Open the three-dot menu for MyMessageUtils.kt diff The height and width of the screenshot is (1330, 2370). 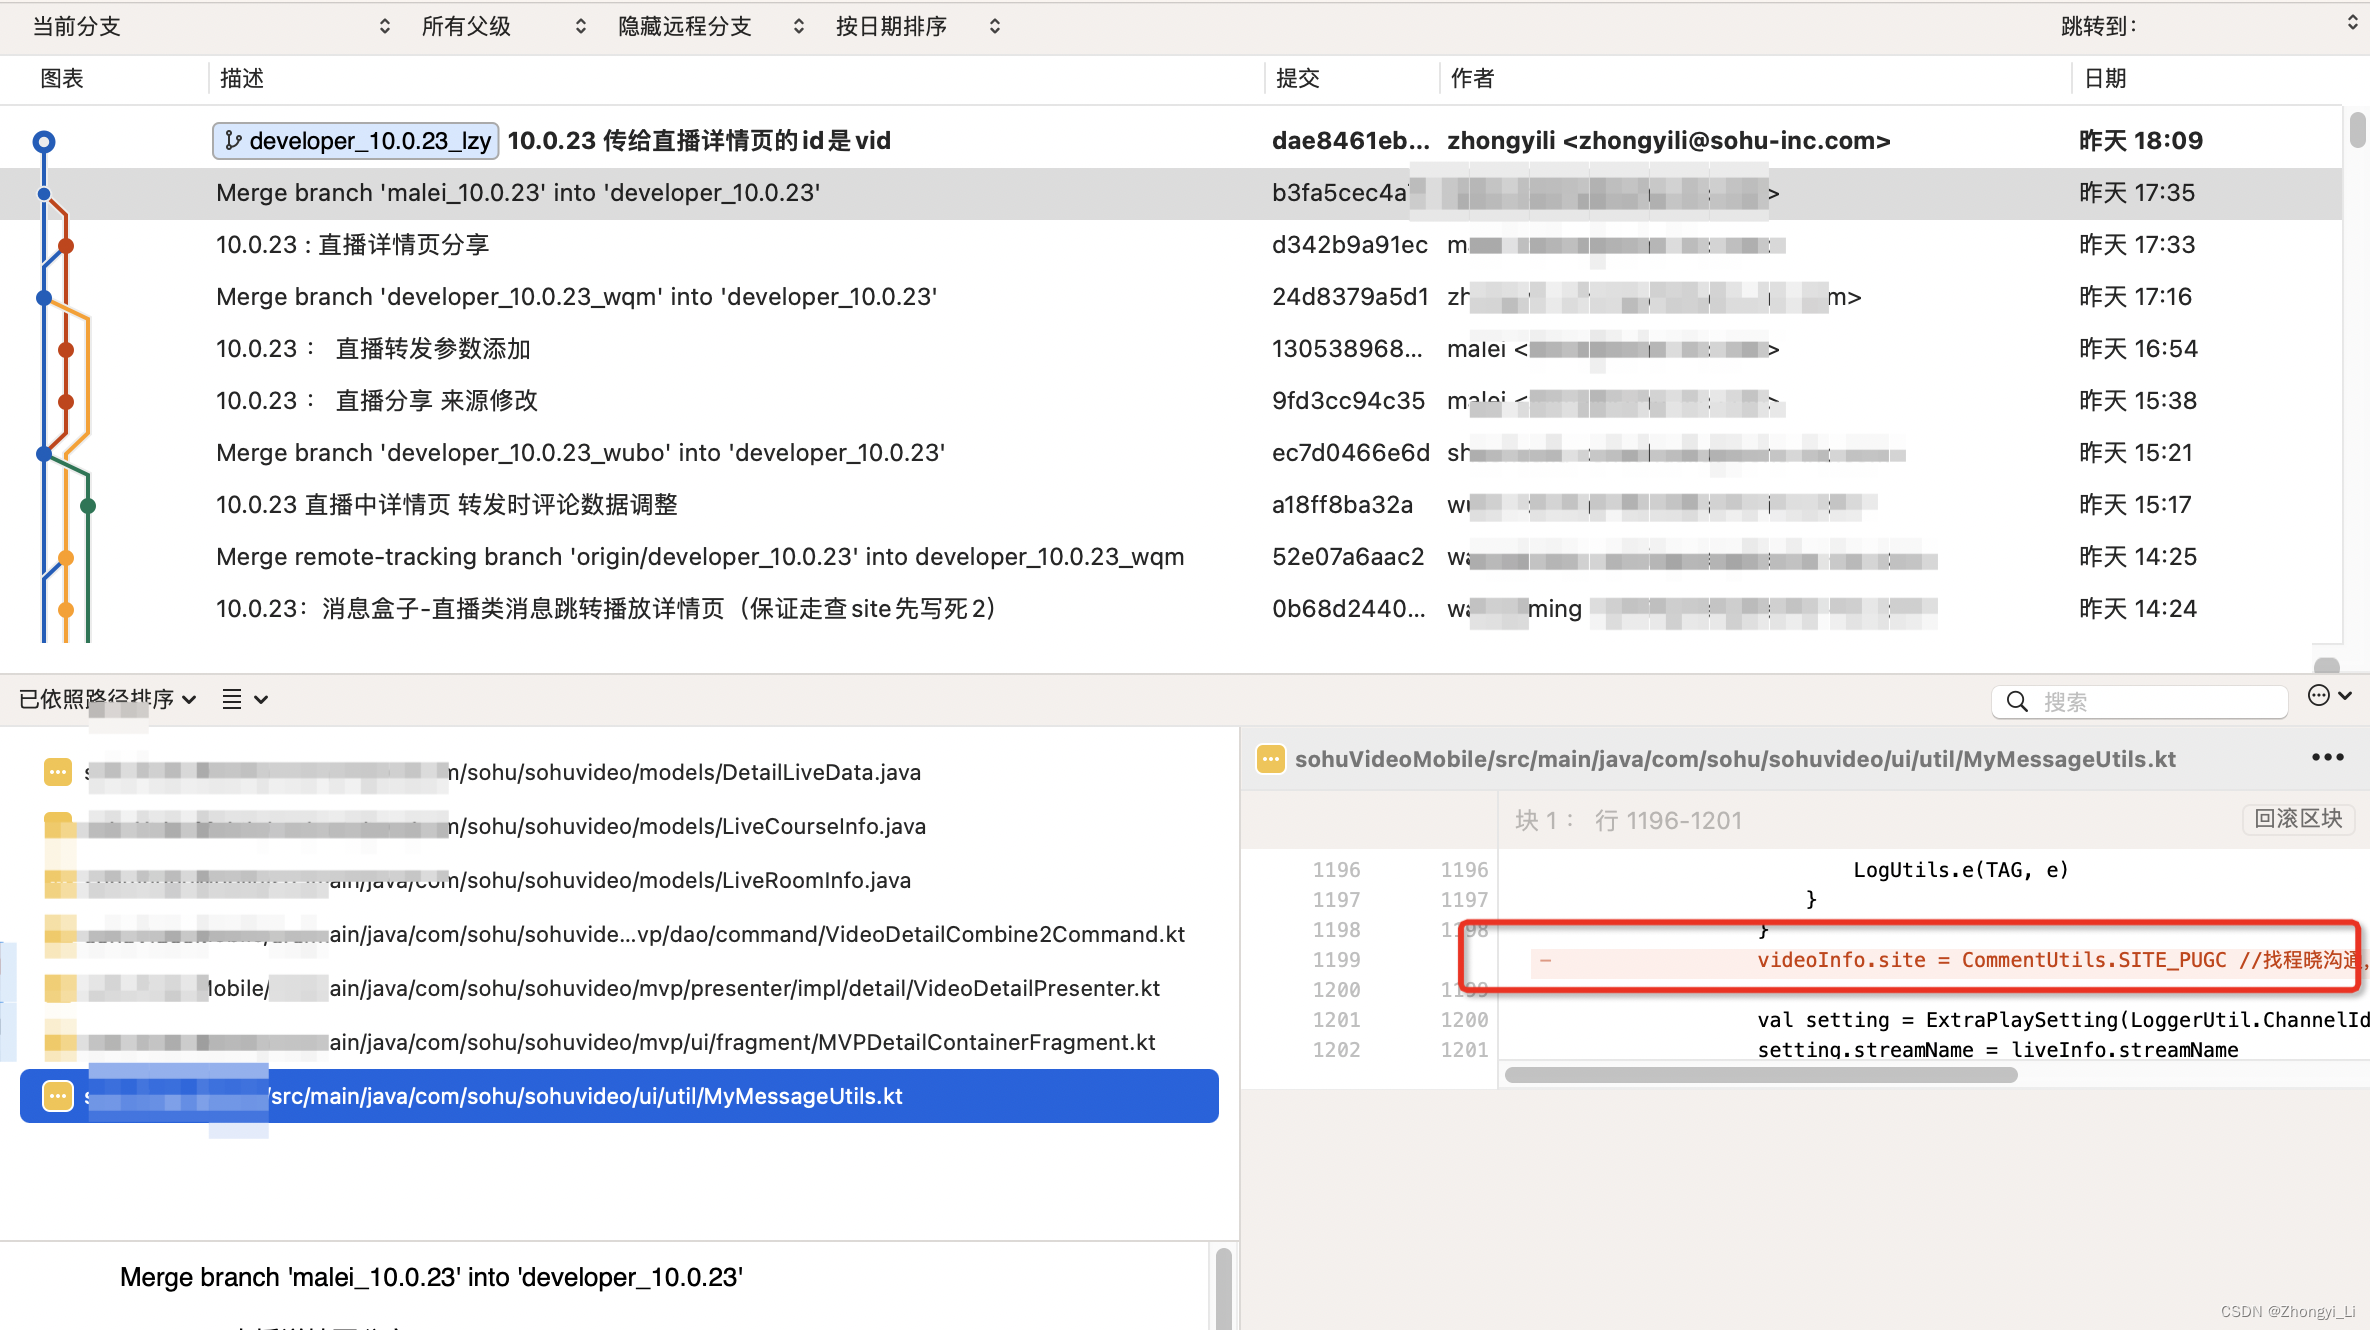point(2328,758)
